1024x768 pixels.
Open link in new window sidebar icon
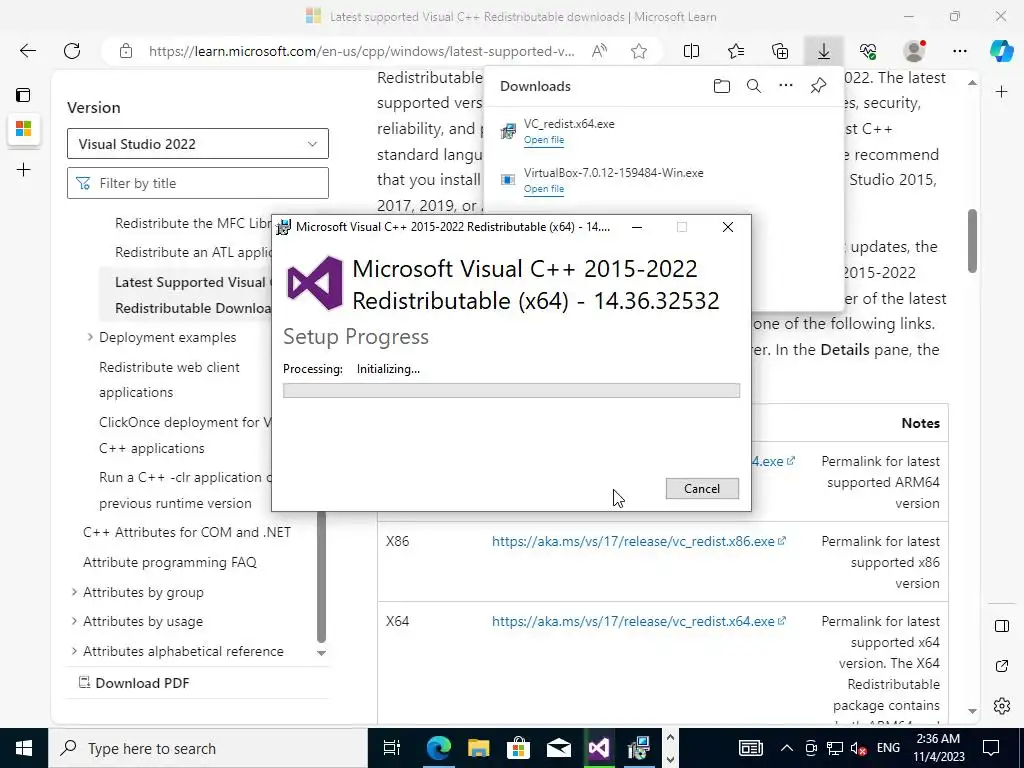click(1002, 666)
